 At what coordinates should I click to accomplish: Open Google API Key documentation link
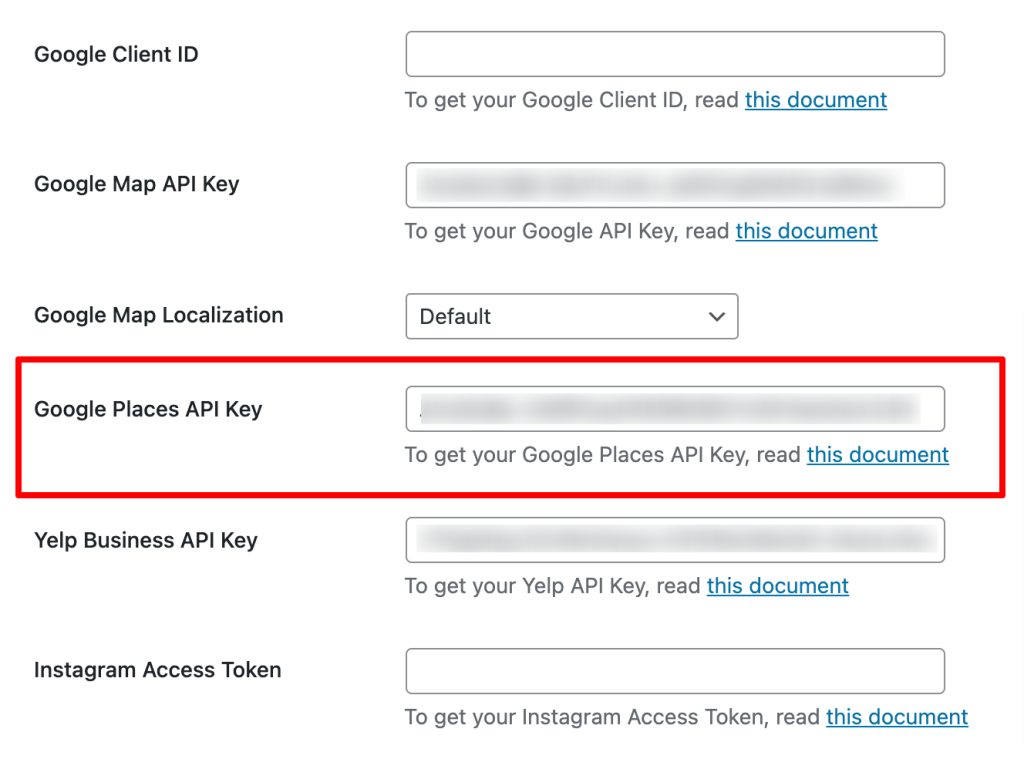click(x=806, y=231)
